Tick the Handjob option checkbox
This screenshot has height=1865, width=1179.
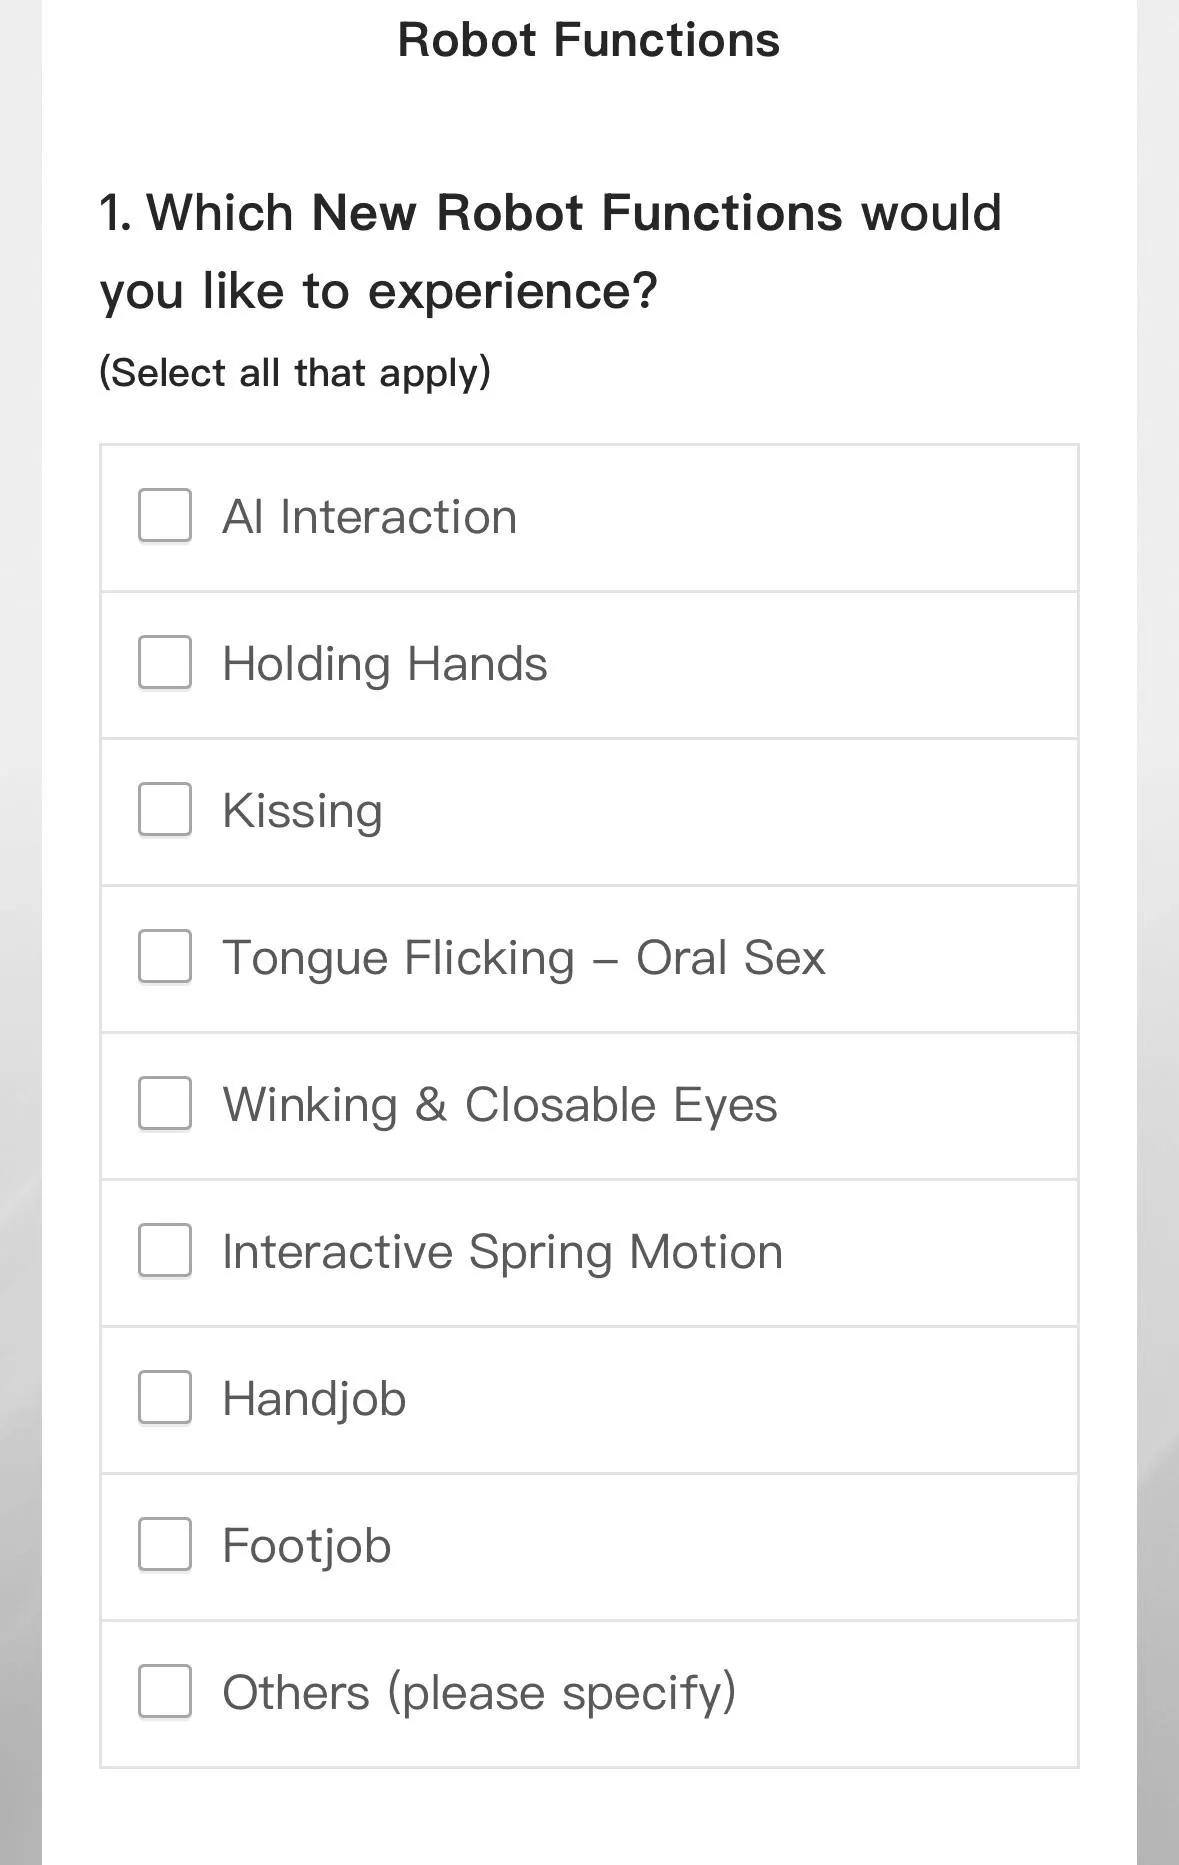165,1397
